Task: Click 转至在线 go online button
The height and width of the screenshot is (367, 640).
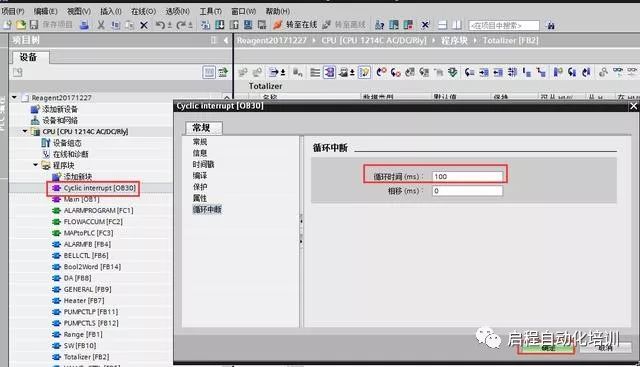Action: (x=295, y=25)
